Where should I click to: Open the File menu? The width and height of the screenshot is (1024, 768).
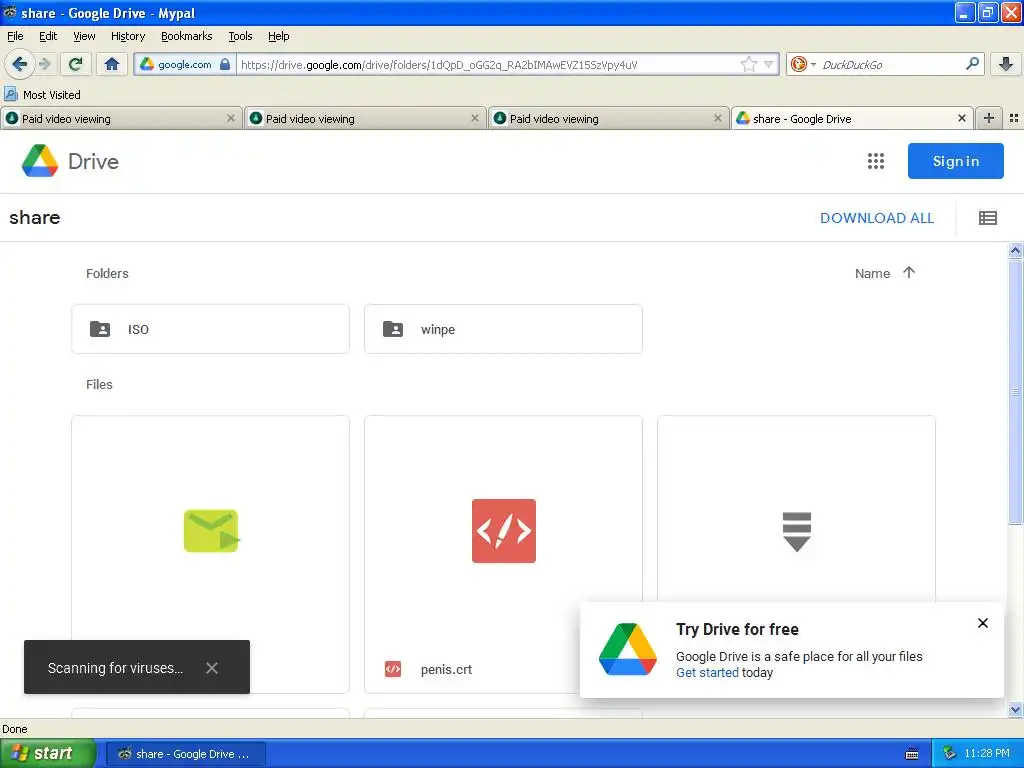tap(15, 36)
